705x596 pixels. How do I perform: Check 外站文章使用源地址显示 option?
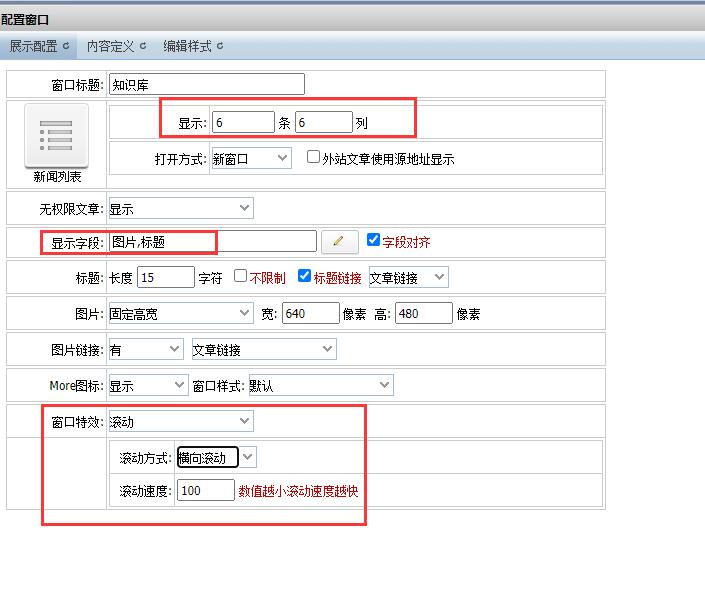(313, 157)
